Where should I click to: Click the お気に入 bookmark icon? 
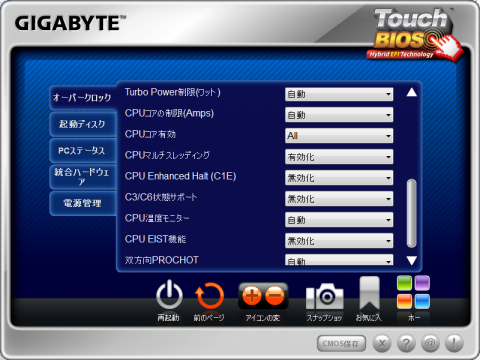pos(369,294)
